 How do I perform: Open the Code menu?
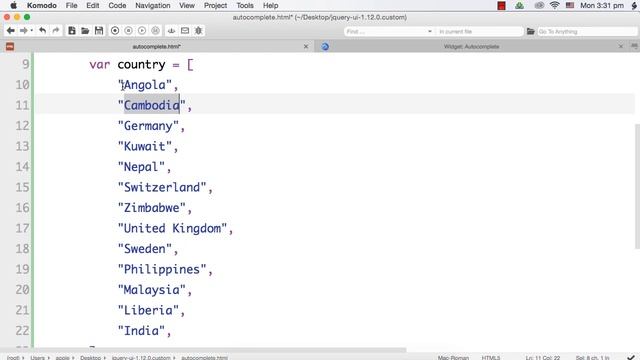(117, 5)
